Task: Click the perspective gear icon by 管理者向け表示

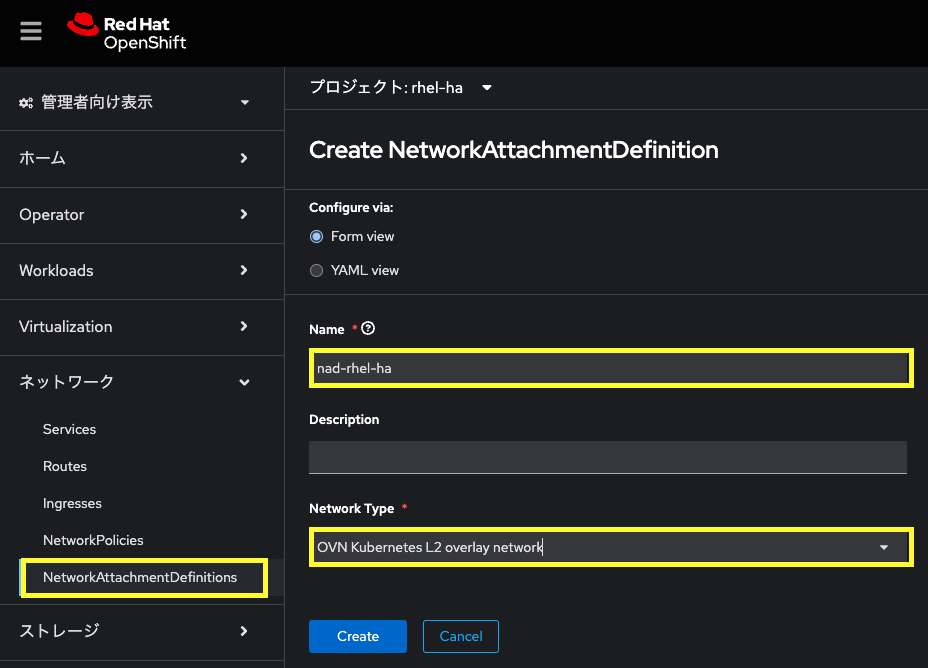Action: [x=24, y=100]
